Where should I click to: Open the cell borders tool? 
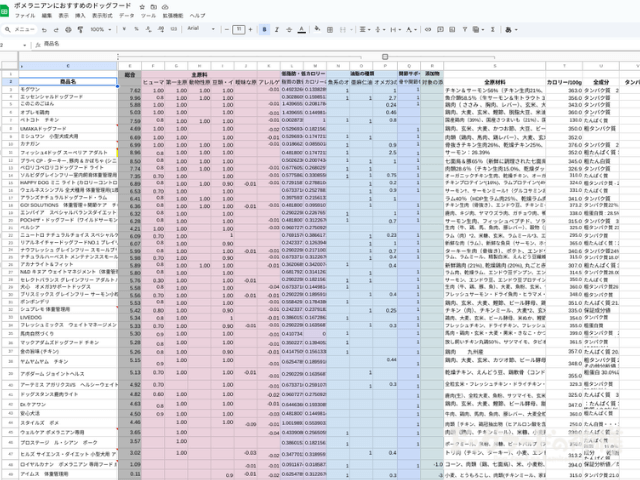click(x=330, y=29)
